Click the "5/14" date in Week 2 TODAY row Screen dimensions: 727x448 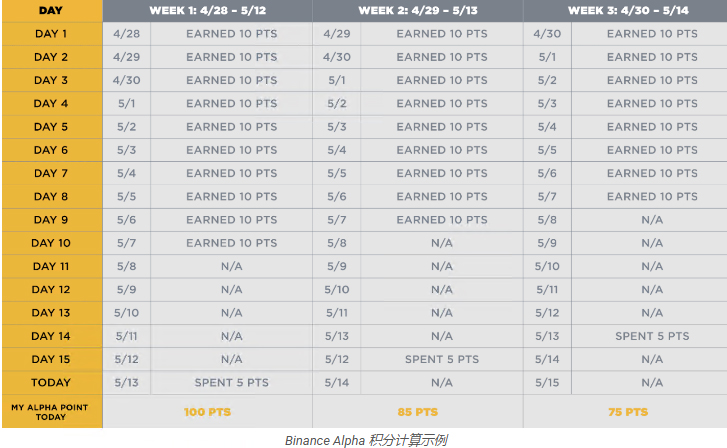[337, 382]
